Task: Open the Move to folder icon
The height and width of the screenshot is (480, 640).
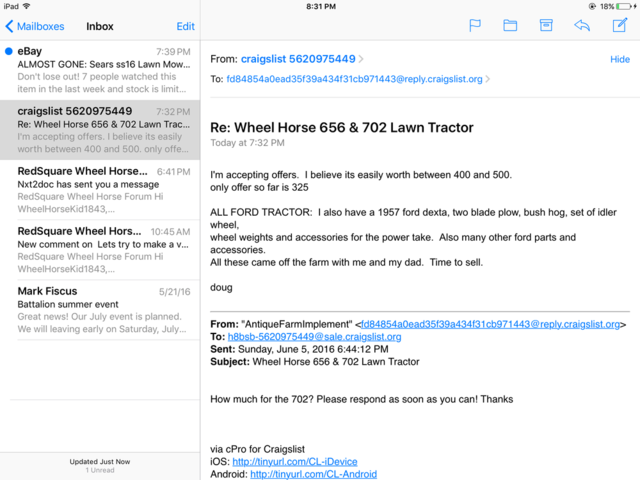Action: point(510,26)
